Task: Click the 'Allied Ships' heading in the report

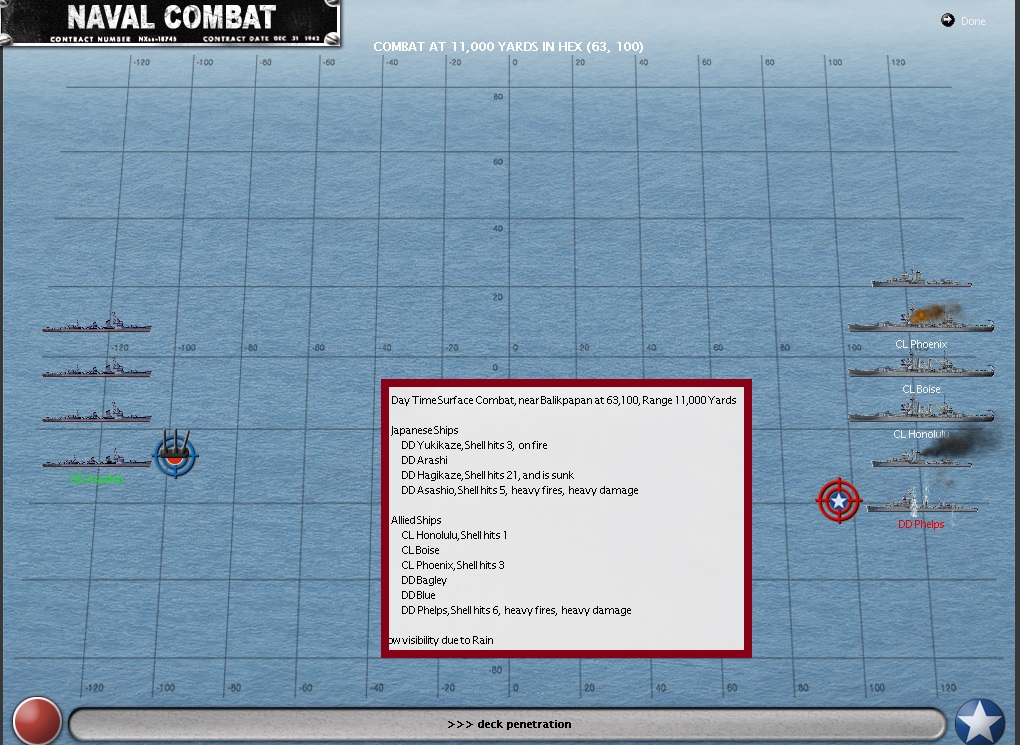Action: (416, 520)
